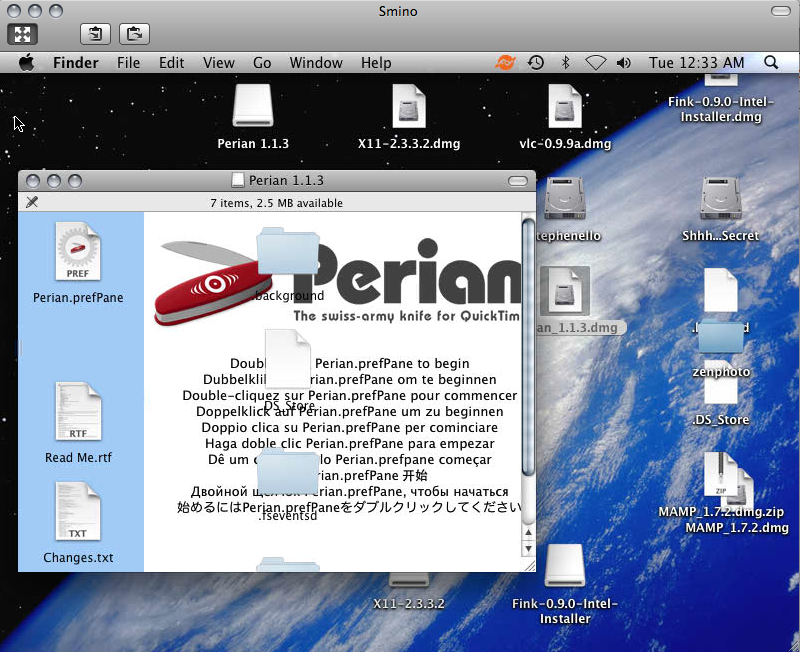The image size is (800, 652).
Task: Select MAMP_1.7.2.dmg.zip archive icon
Action: click(x=720, y=474)
